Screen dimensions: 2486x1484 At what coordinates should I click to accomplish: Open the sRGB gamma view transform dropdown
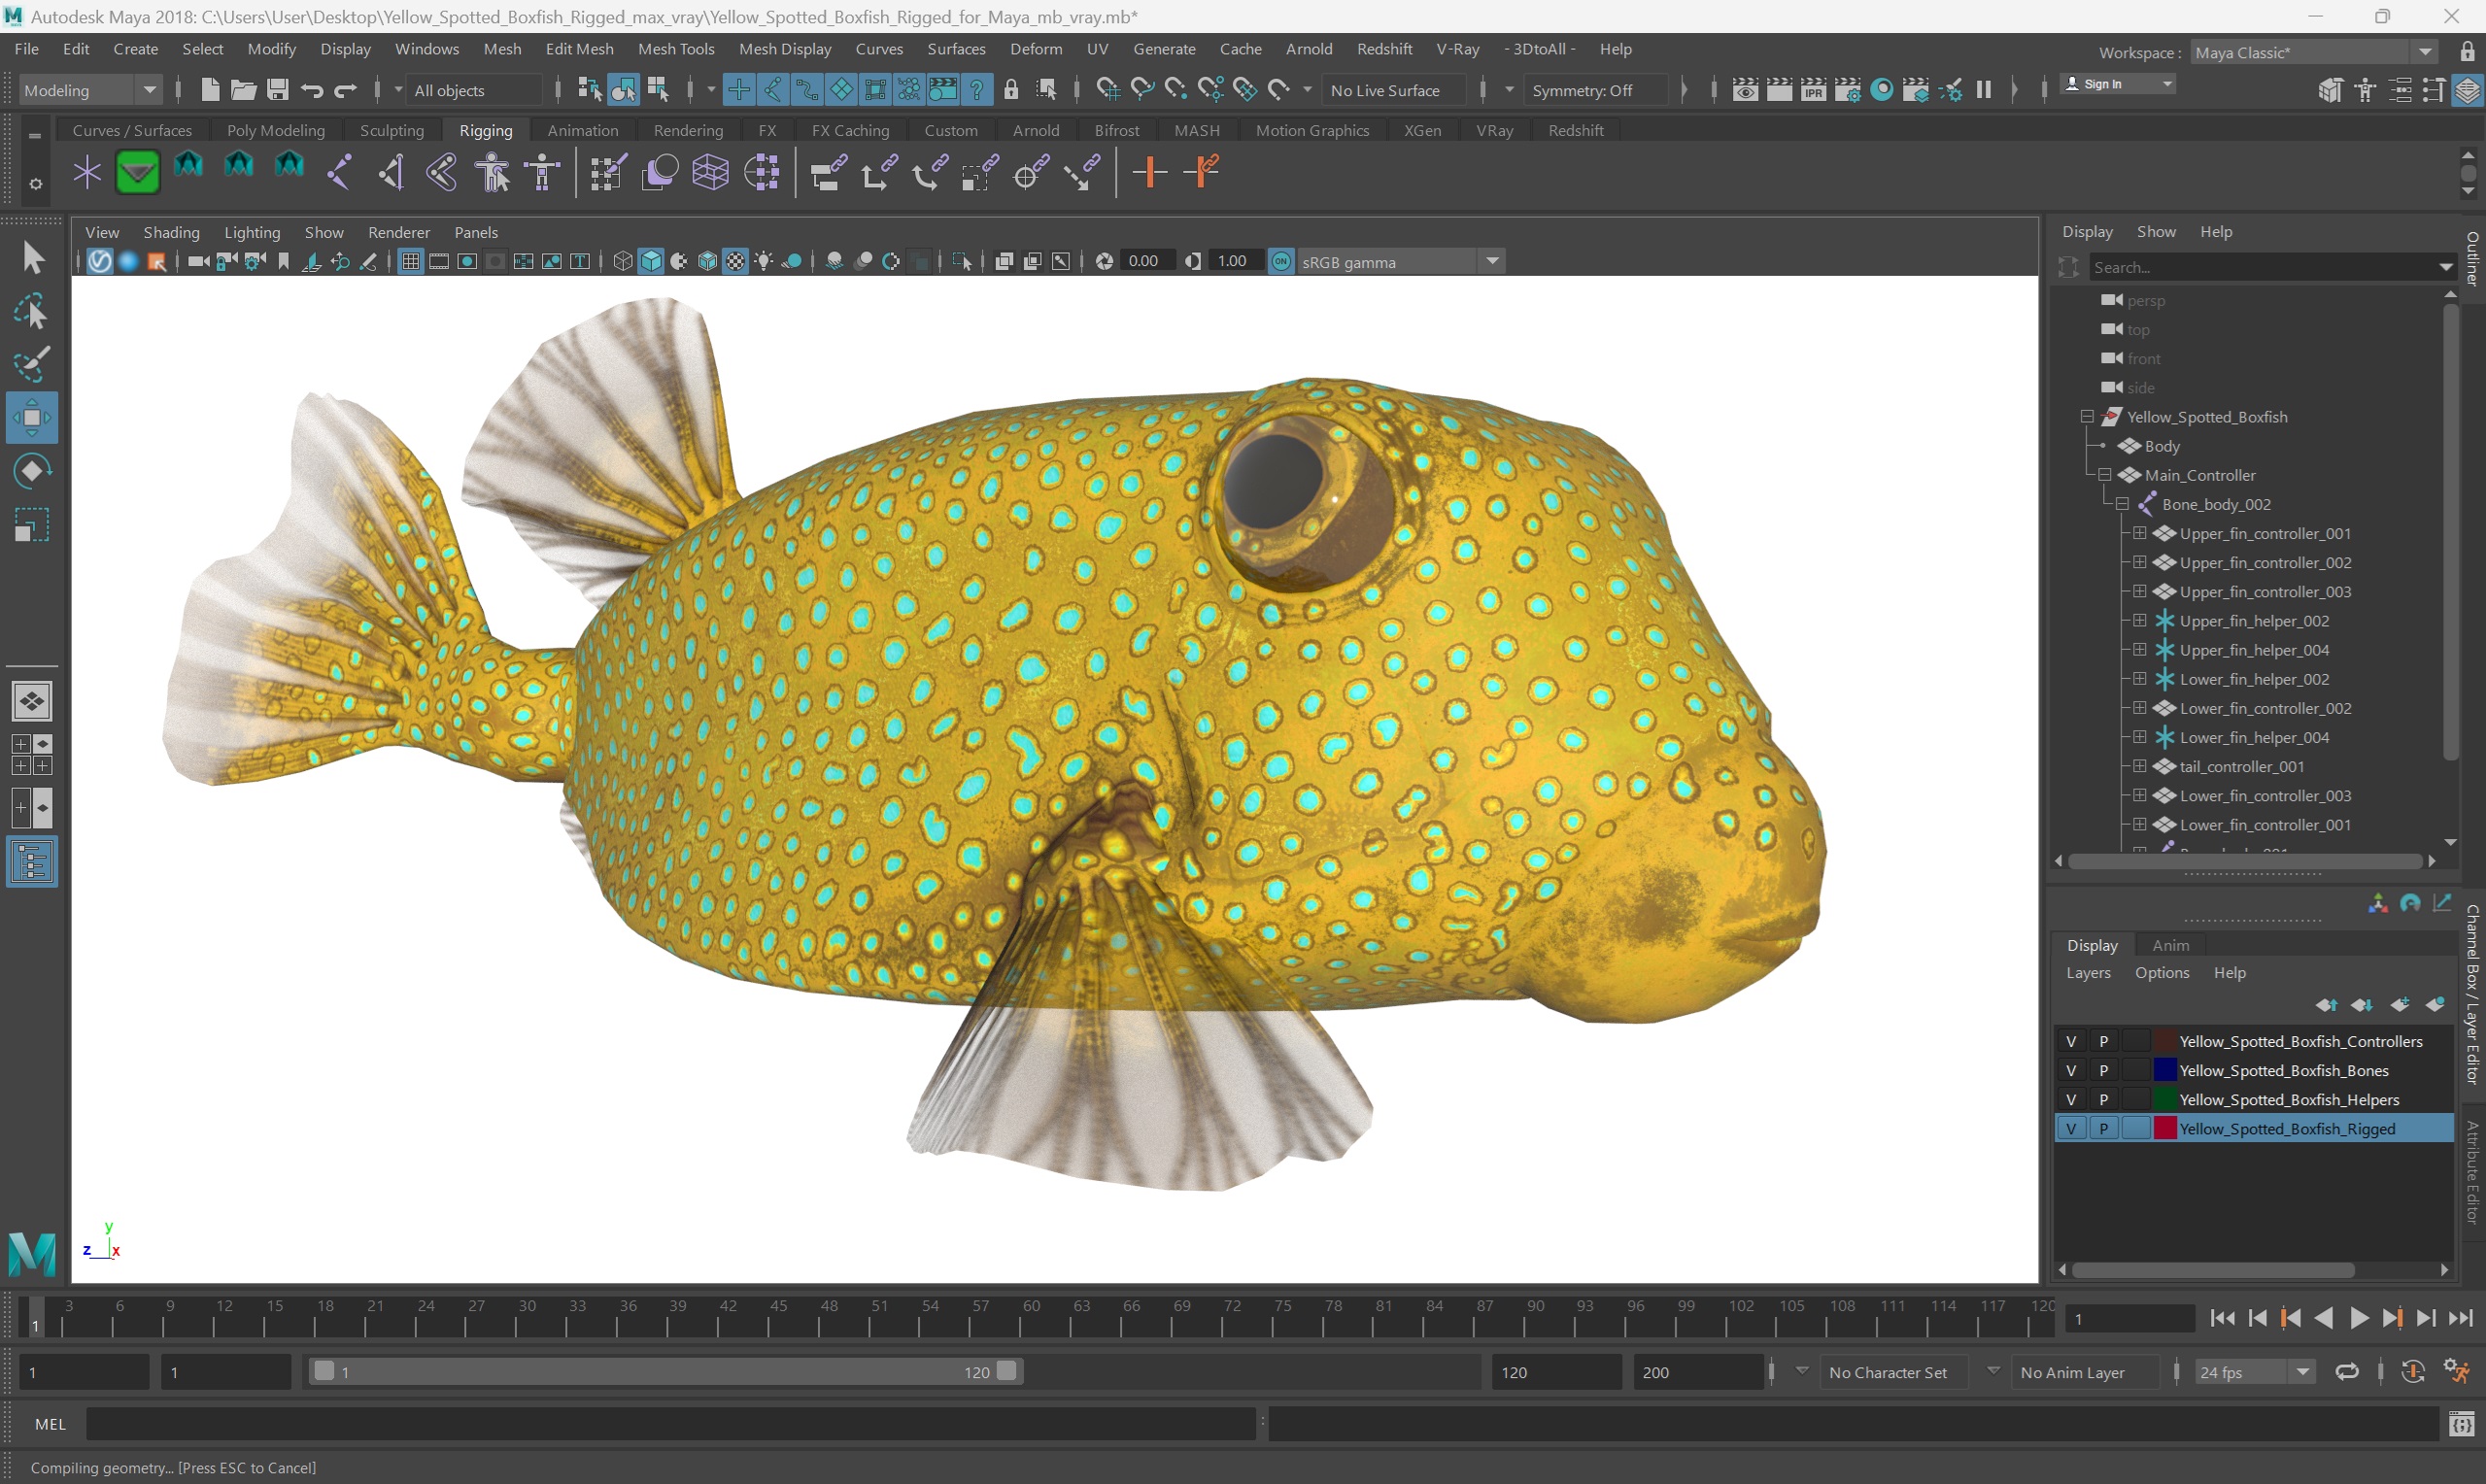[x=1399, y=261]
